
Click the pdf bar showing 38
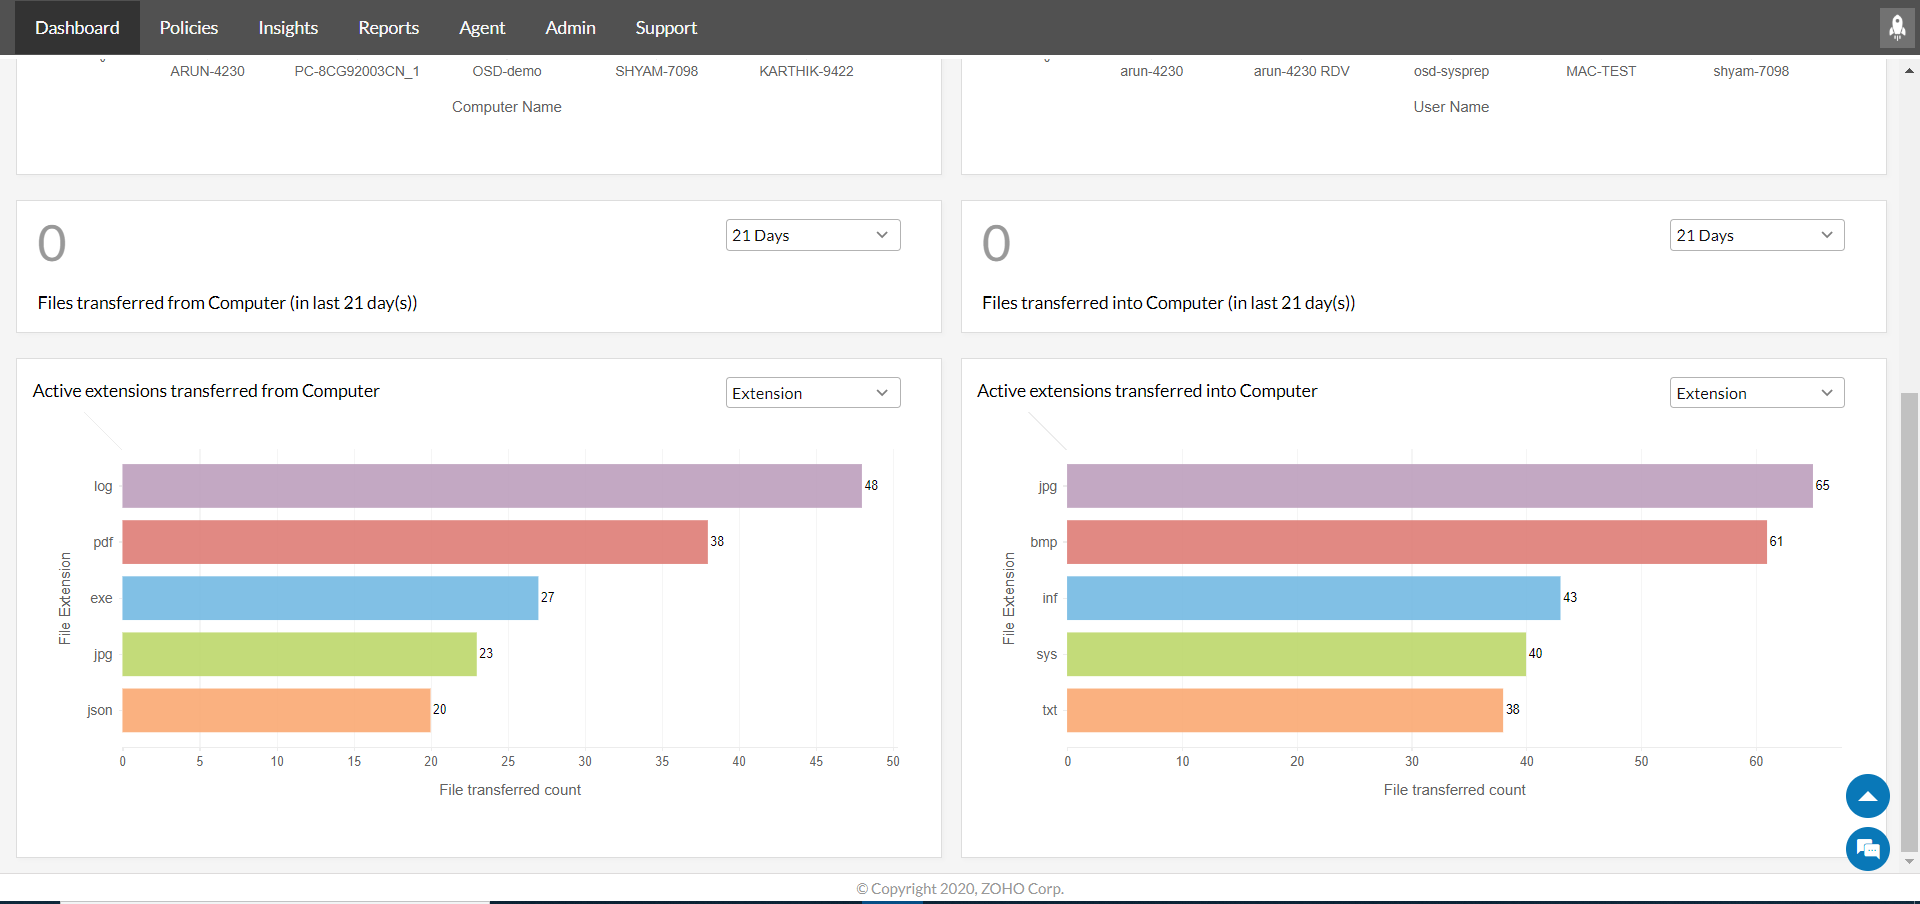415,542
